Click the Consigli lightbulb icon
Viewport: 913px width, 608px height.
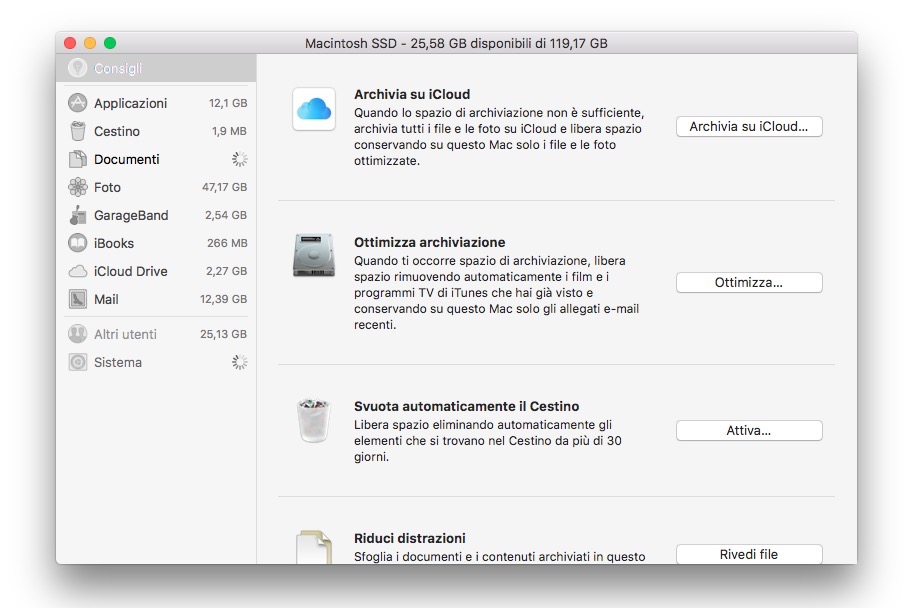pos(77,68)
